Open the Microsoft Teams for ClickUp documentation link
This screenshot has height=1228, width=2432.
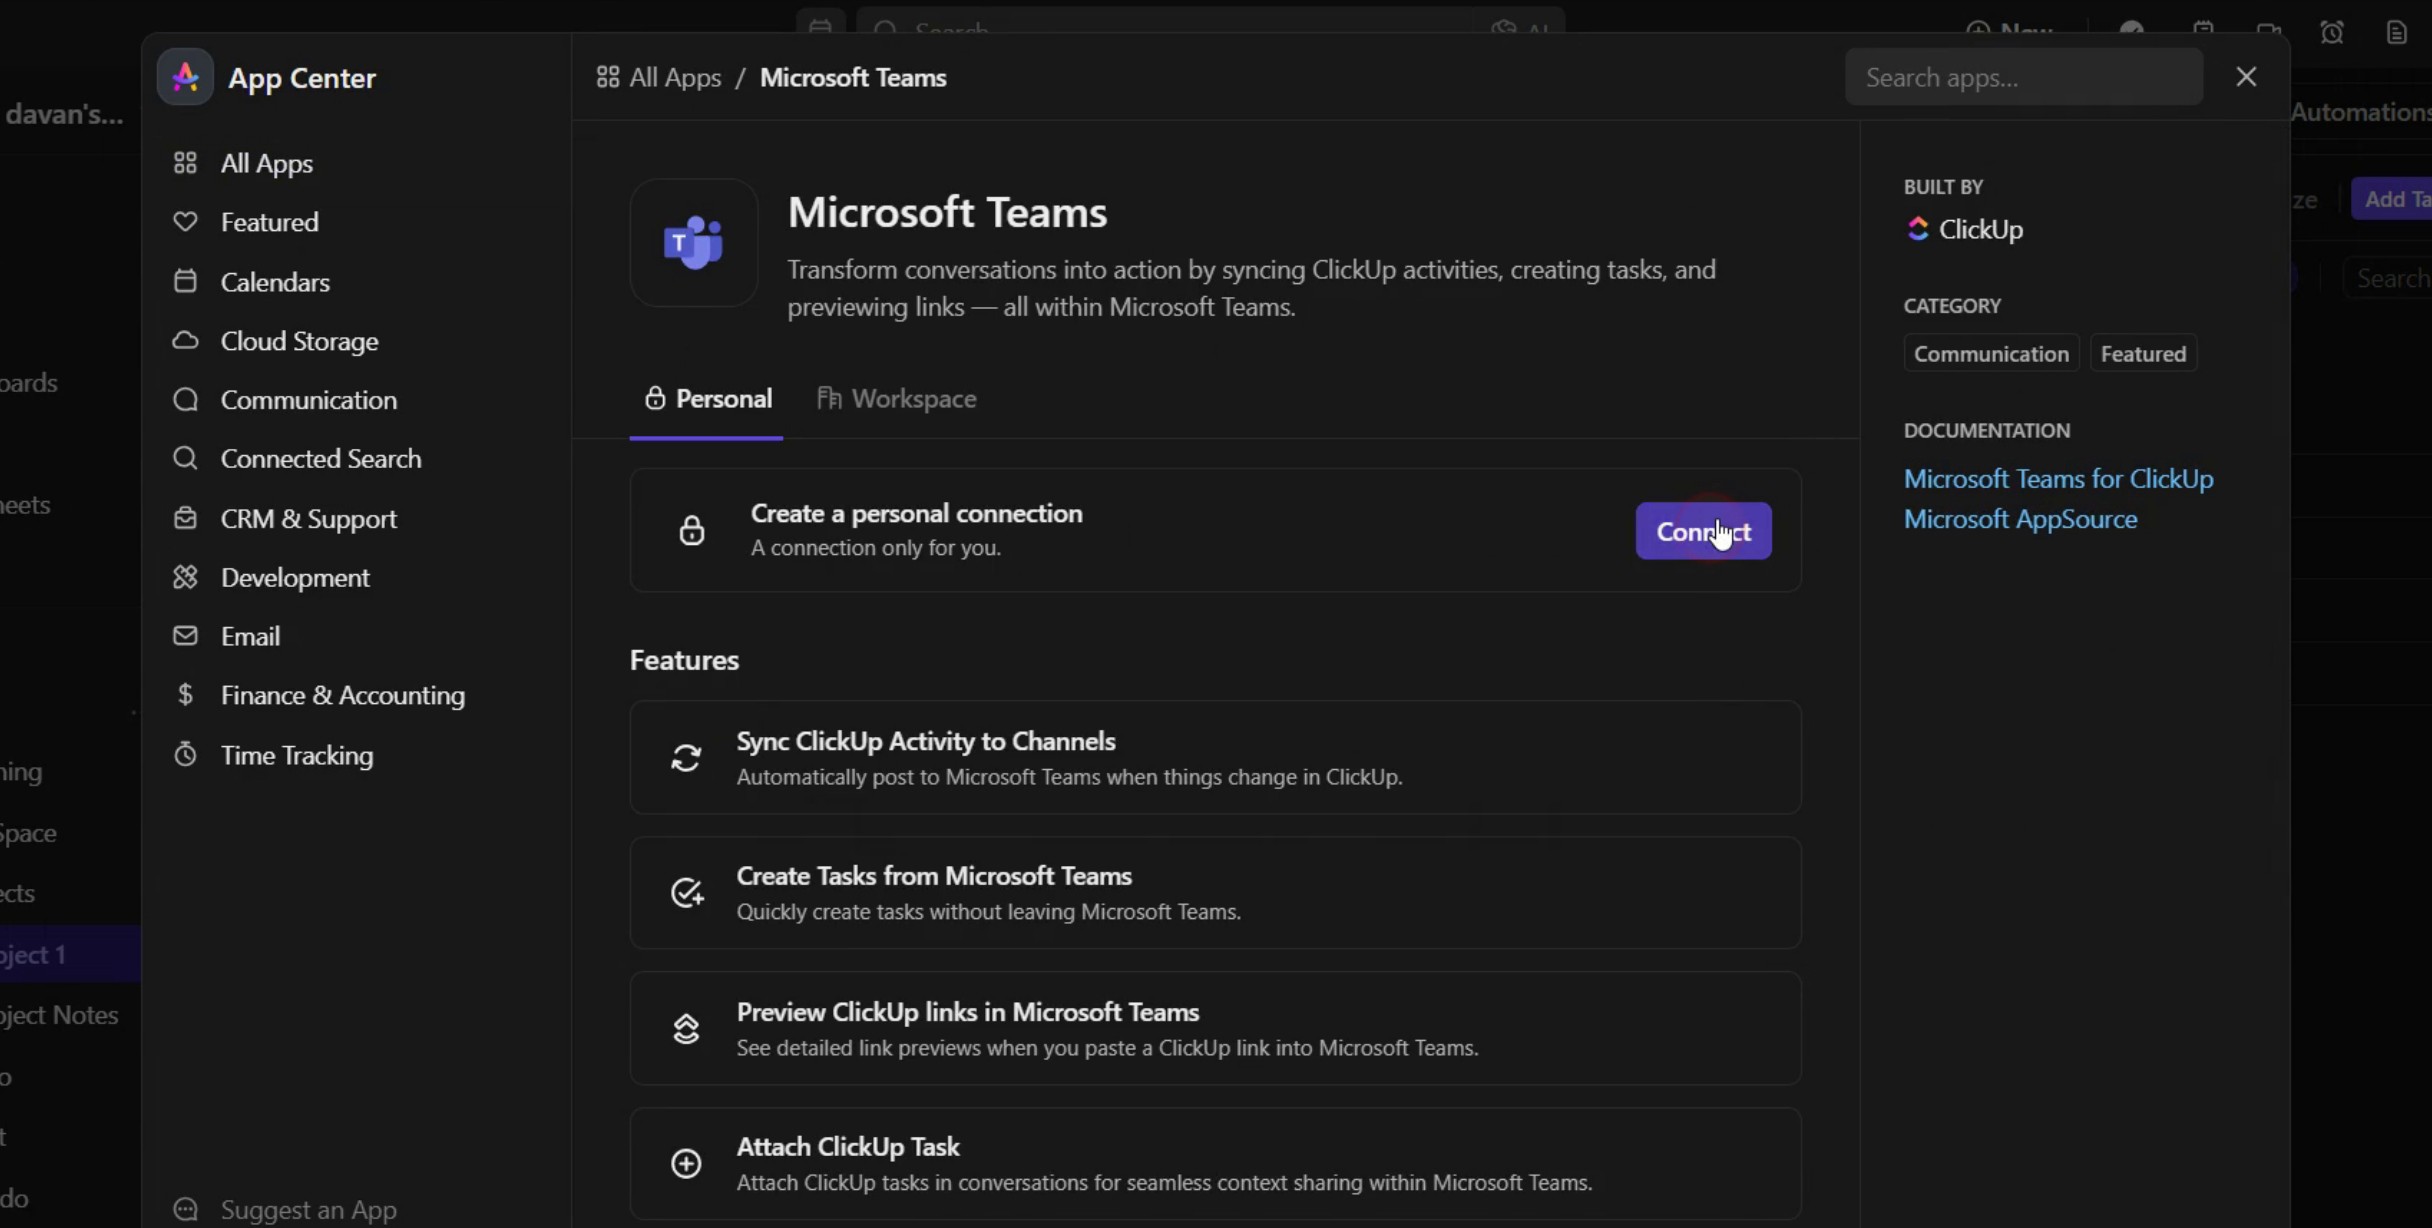(2058, 479)
